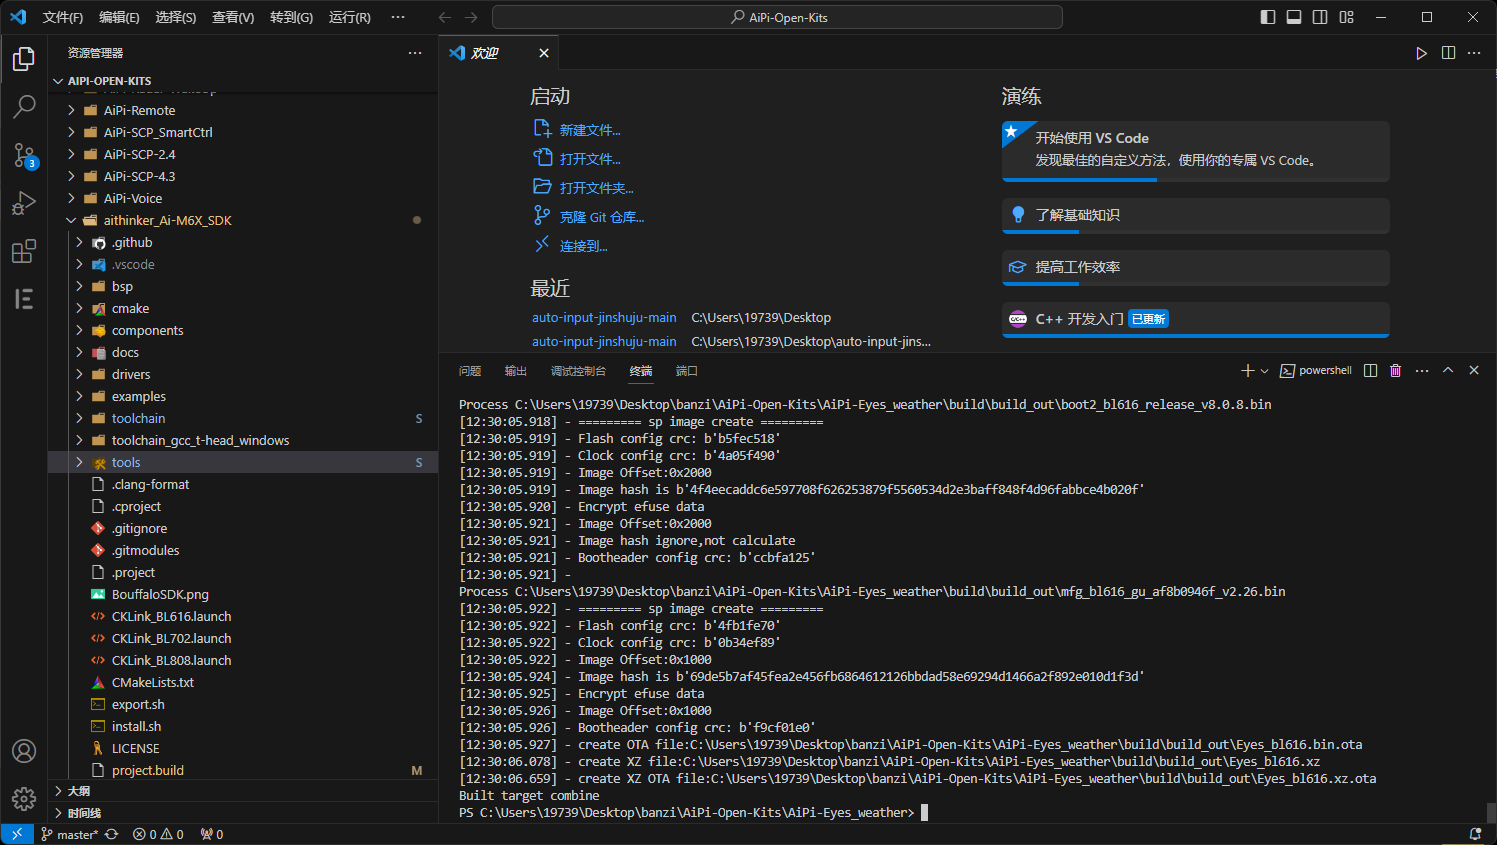The height and width of the screenshot is (845, 1497).
Task: Maximize the panel size with caret icon
Action: coord(1448,370)
